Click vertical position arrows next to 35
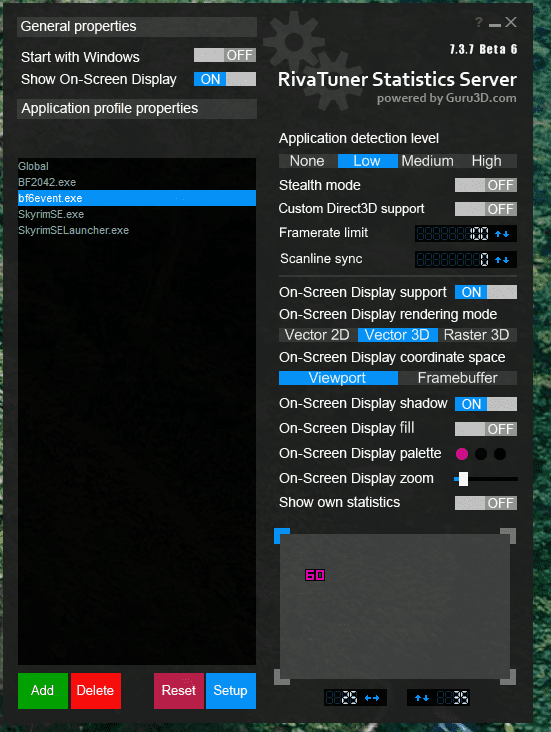Image resolution: width=551 pixels, height=732 pixels. click(x=422, y=698)
